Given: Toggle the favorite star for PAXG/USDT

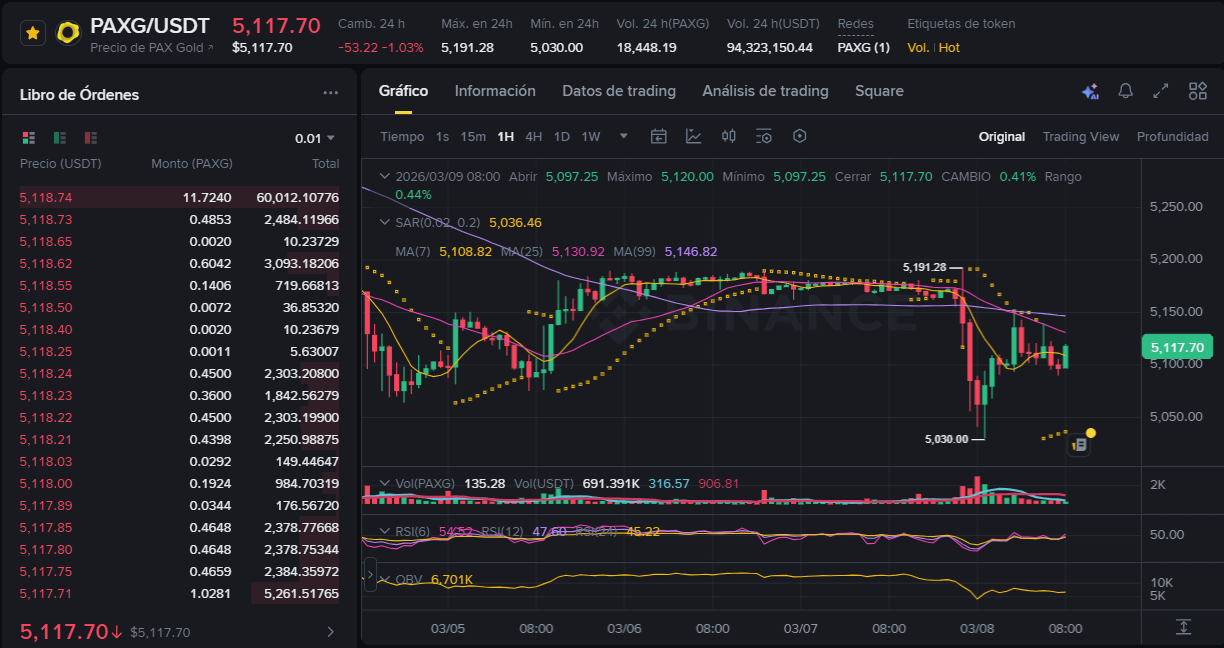Looking at the screenshot, I should (33, 34).
